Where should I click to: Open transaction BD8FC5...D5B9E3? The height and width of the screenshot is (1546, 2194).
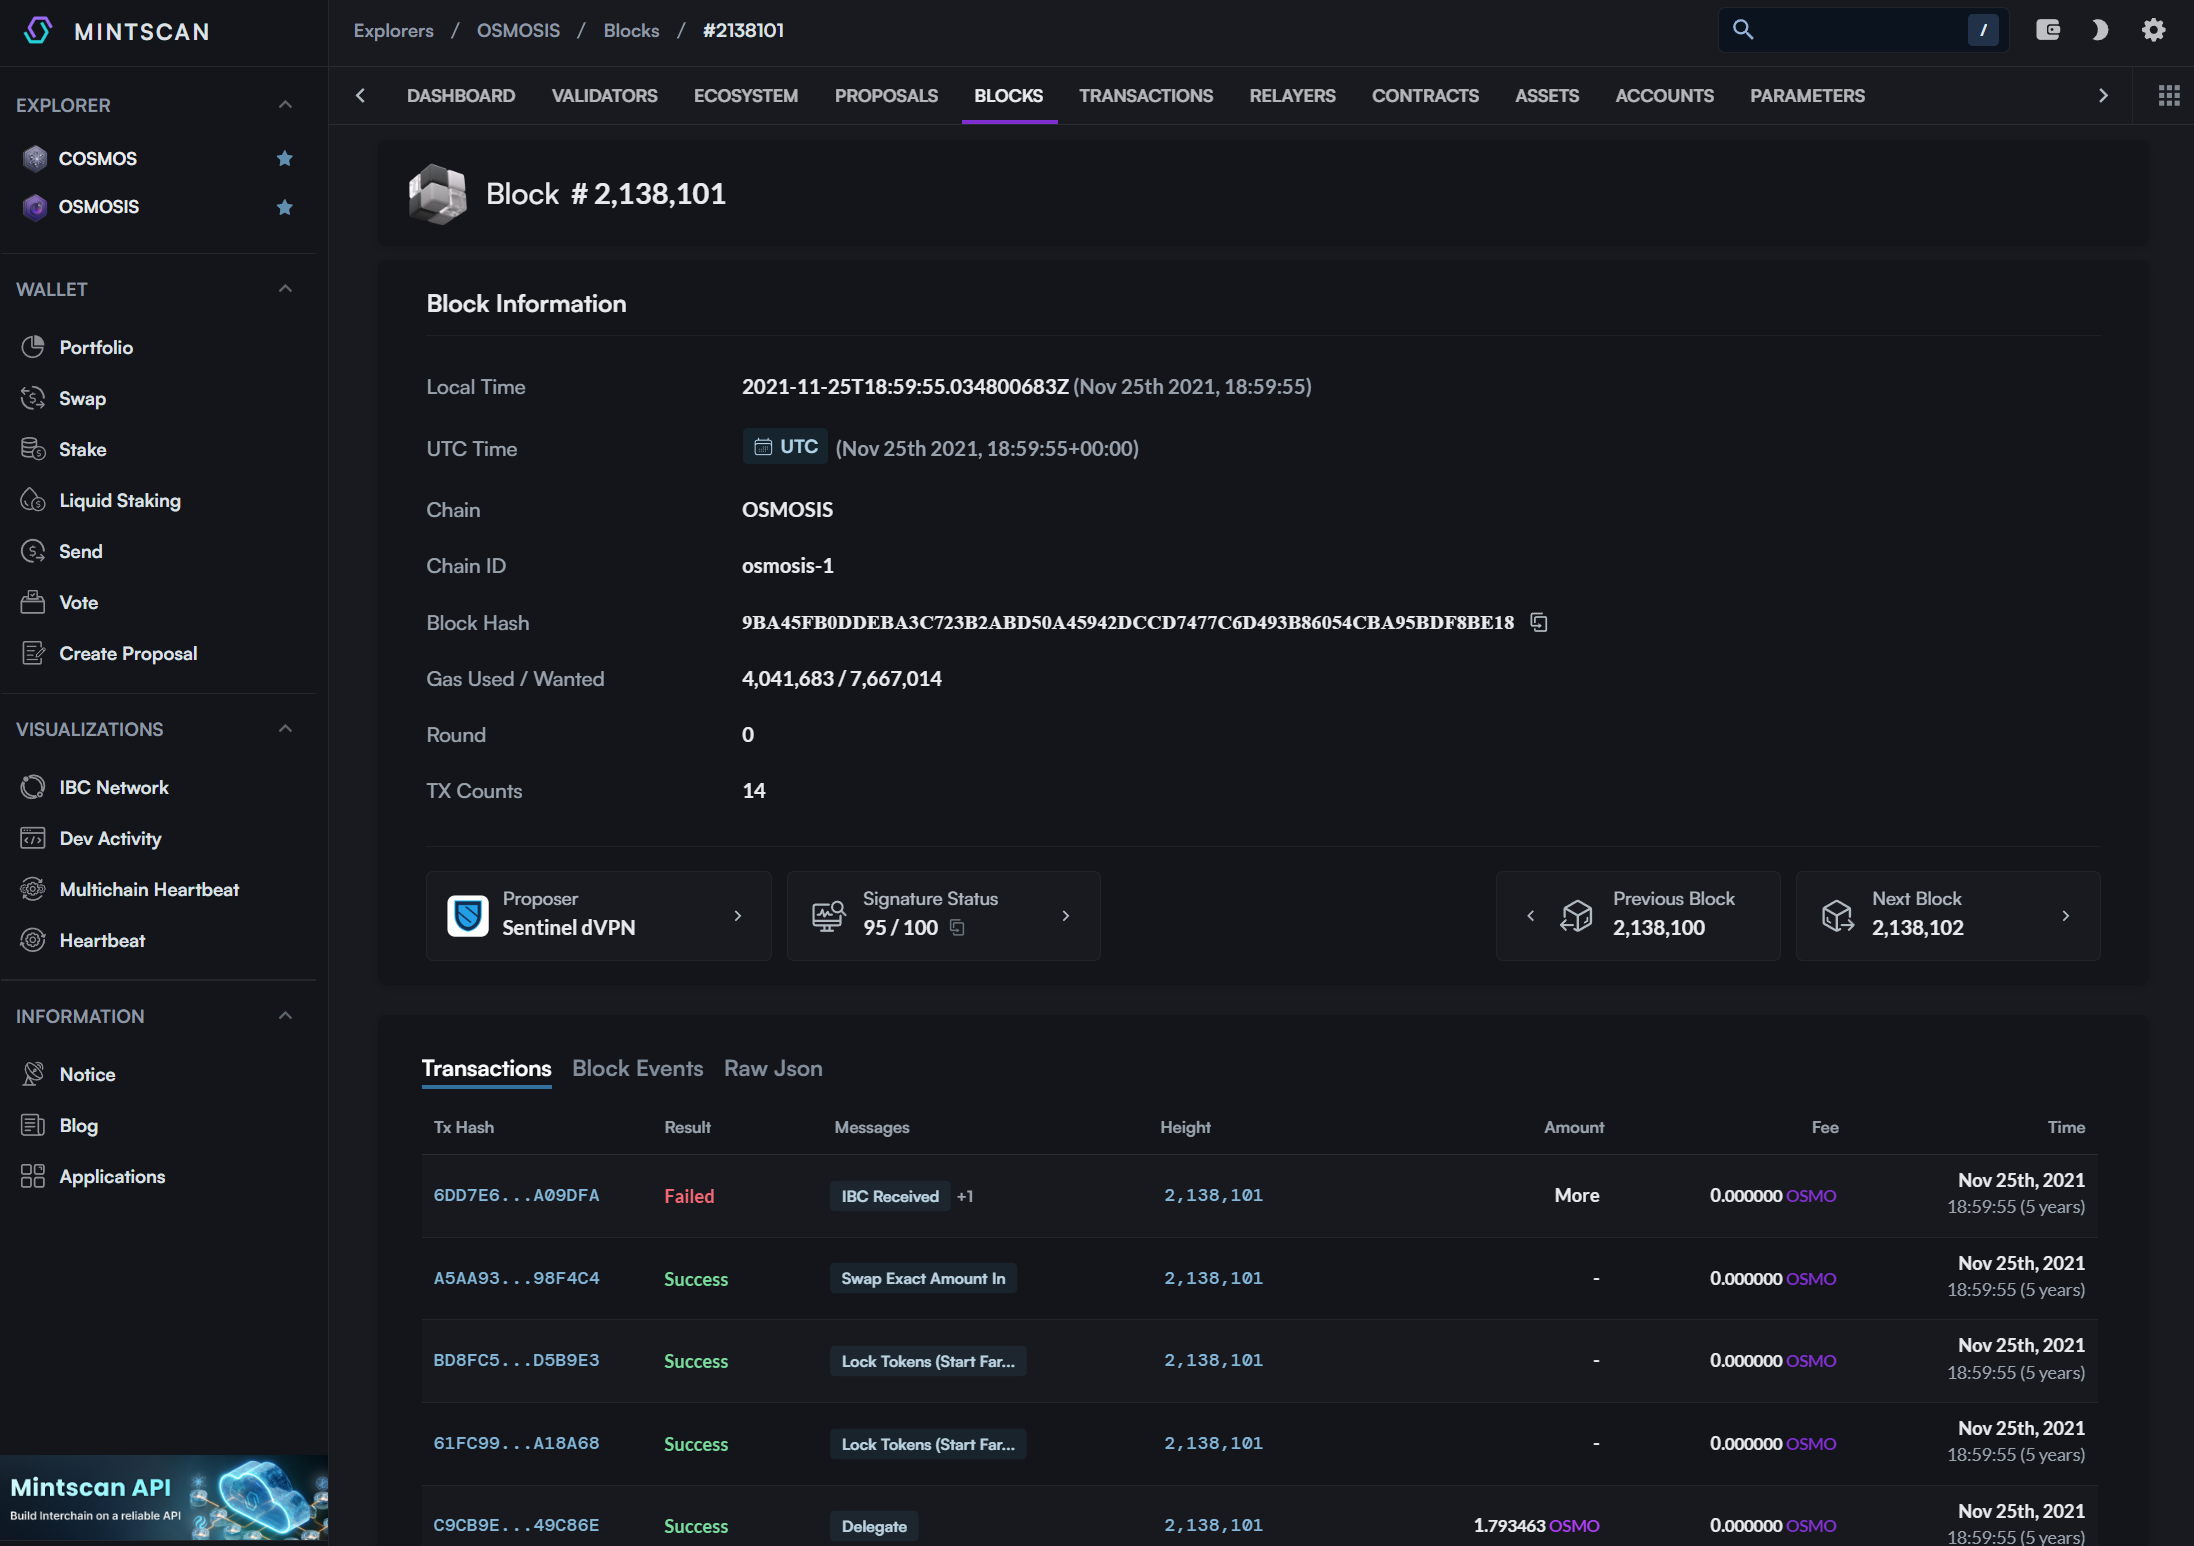tap(516, 1360)
